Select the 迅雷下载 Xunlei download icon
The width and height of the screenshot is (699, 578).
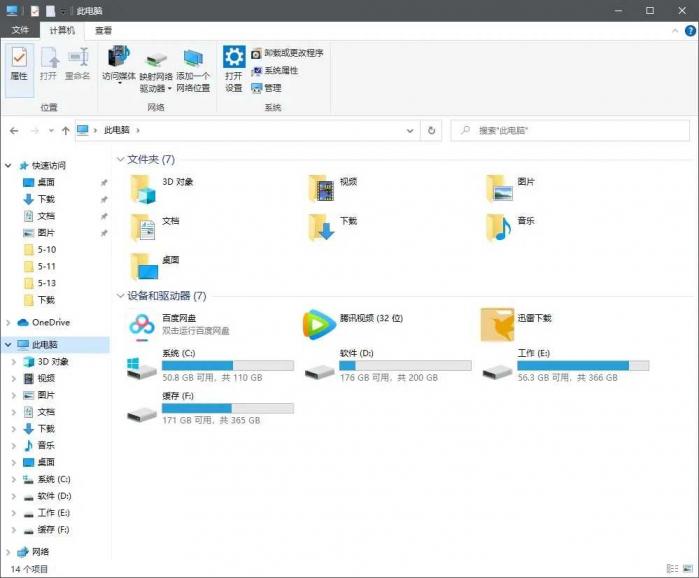coord(497,325)
